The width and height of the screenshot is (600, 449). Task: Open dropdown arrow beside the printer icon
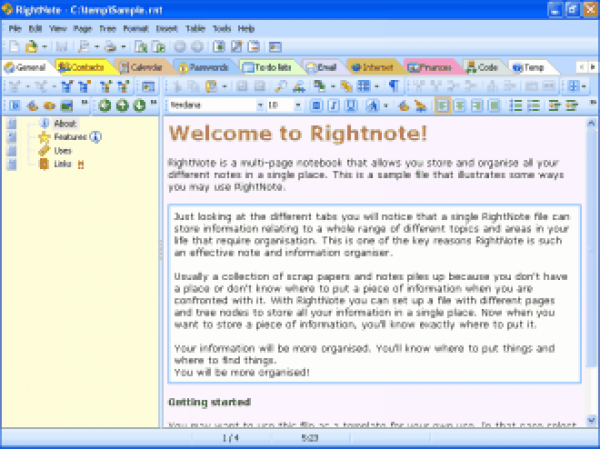point(123,47)
